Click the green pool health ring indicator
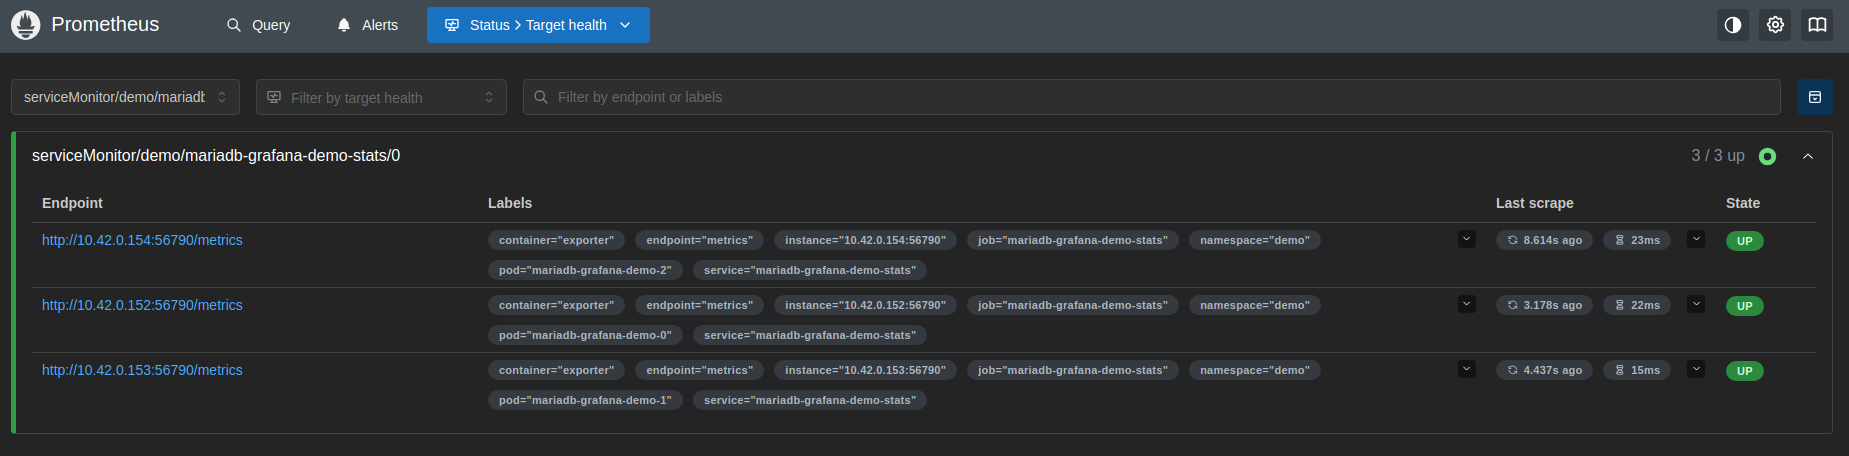Image resolution: width=1849 pixels, height=456 pixels. pos(1767,156)
